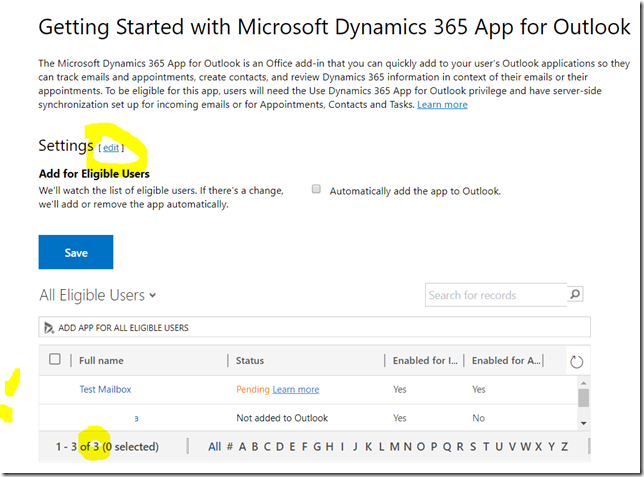
Task: Filter users by letter M
Action: tap(396, 447)
